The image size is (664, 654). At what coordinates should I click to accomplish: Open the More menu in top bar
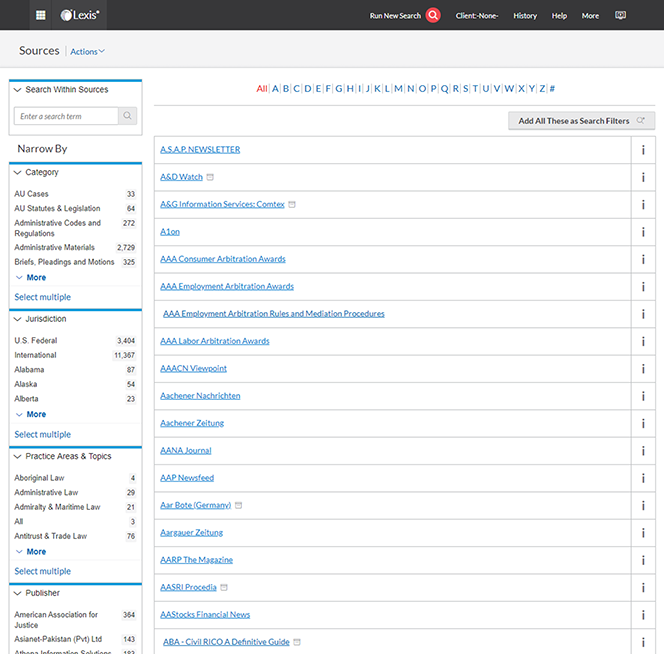pyautogui.click(x=590, y=16)
